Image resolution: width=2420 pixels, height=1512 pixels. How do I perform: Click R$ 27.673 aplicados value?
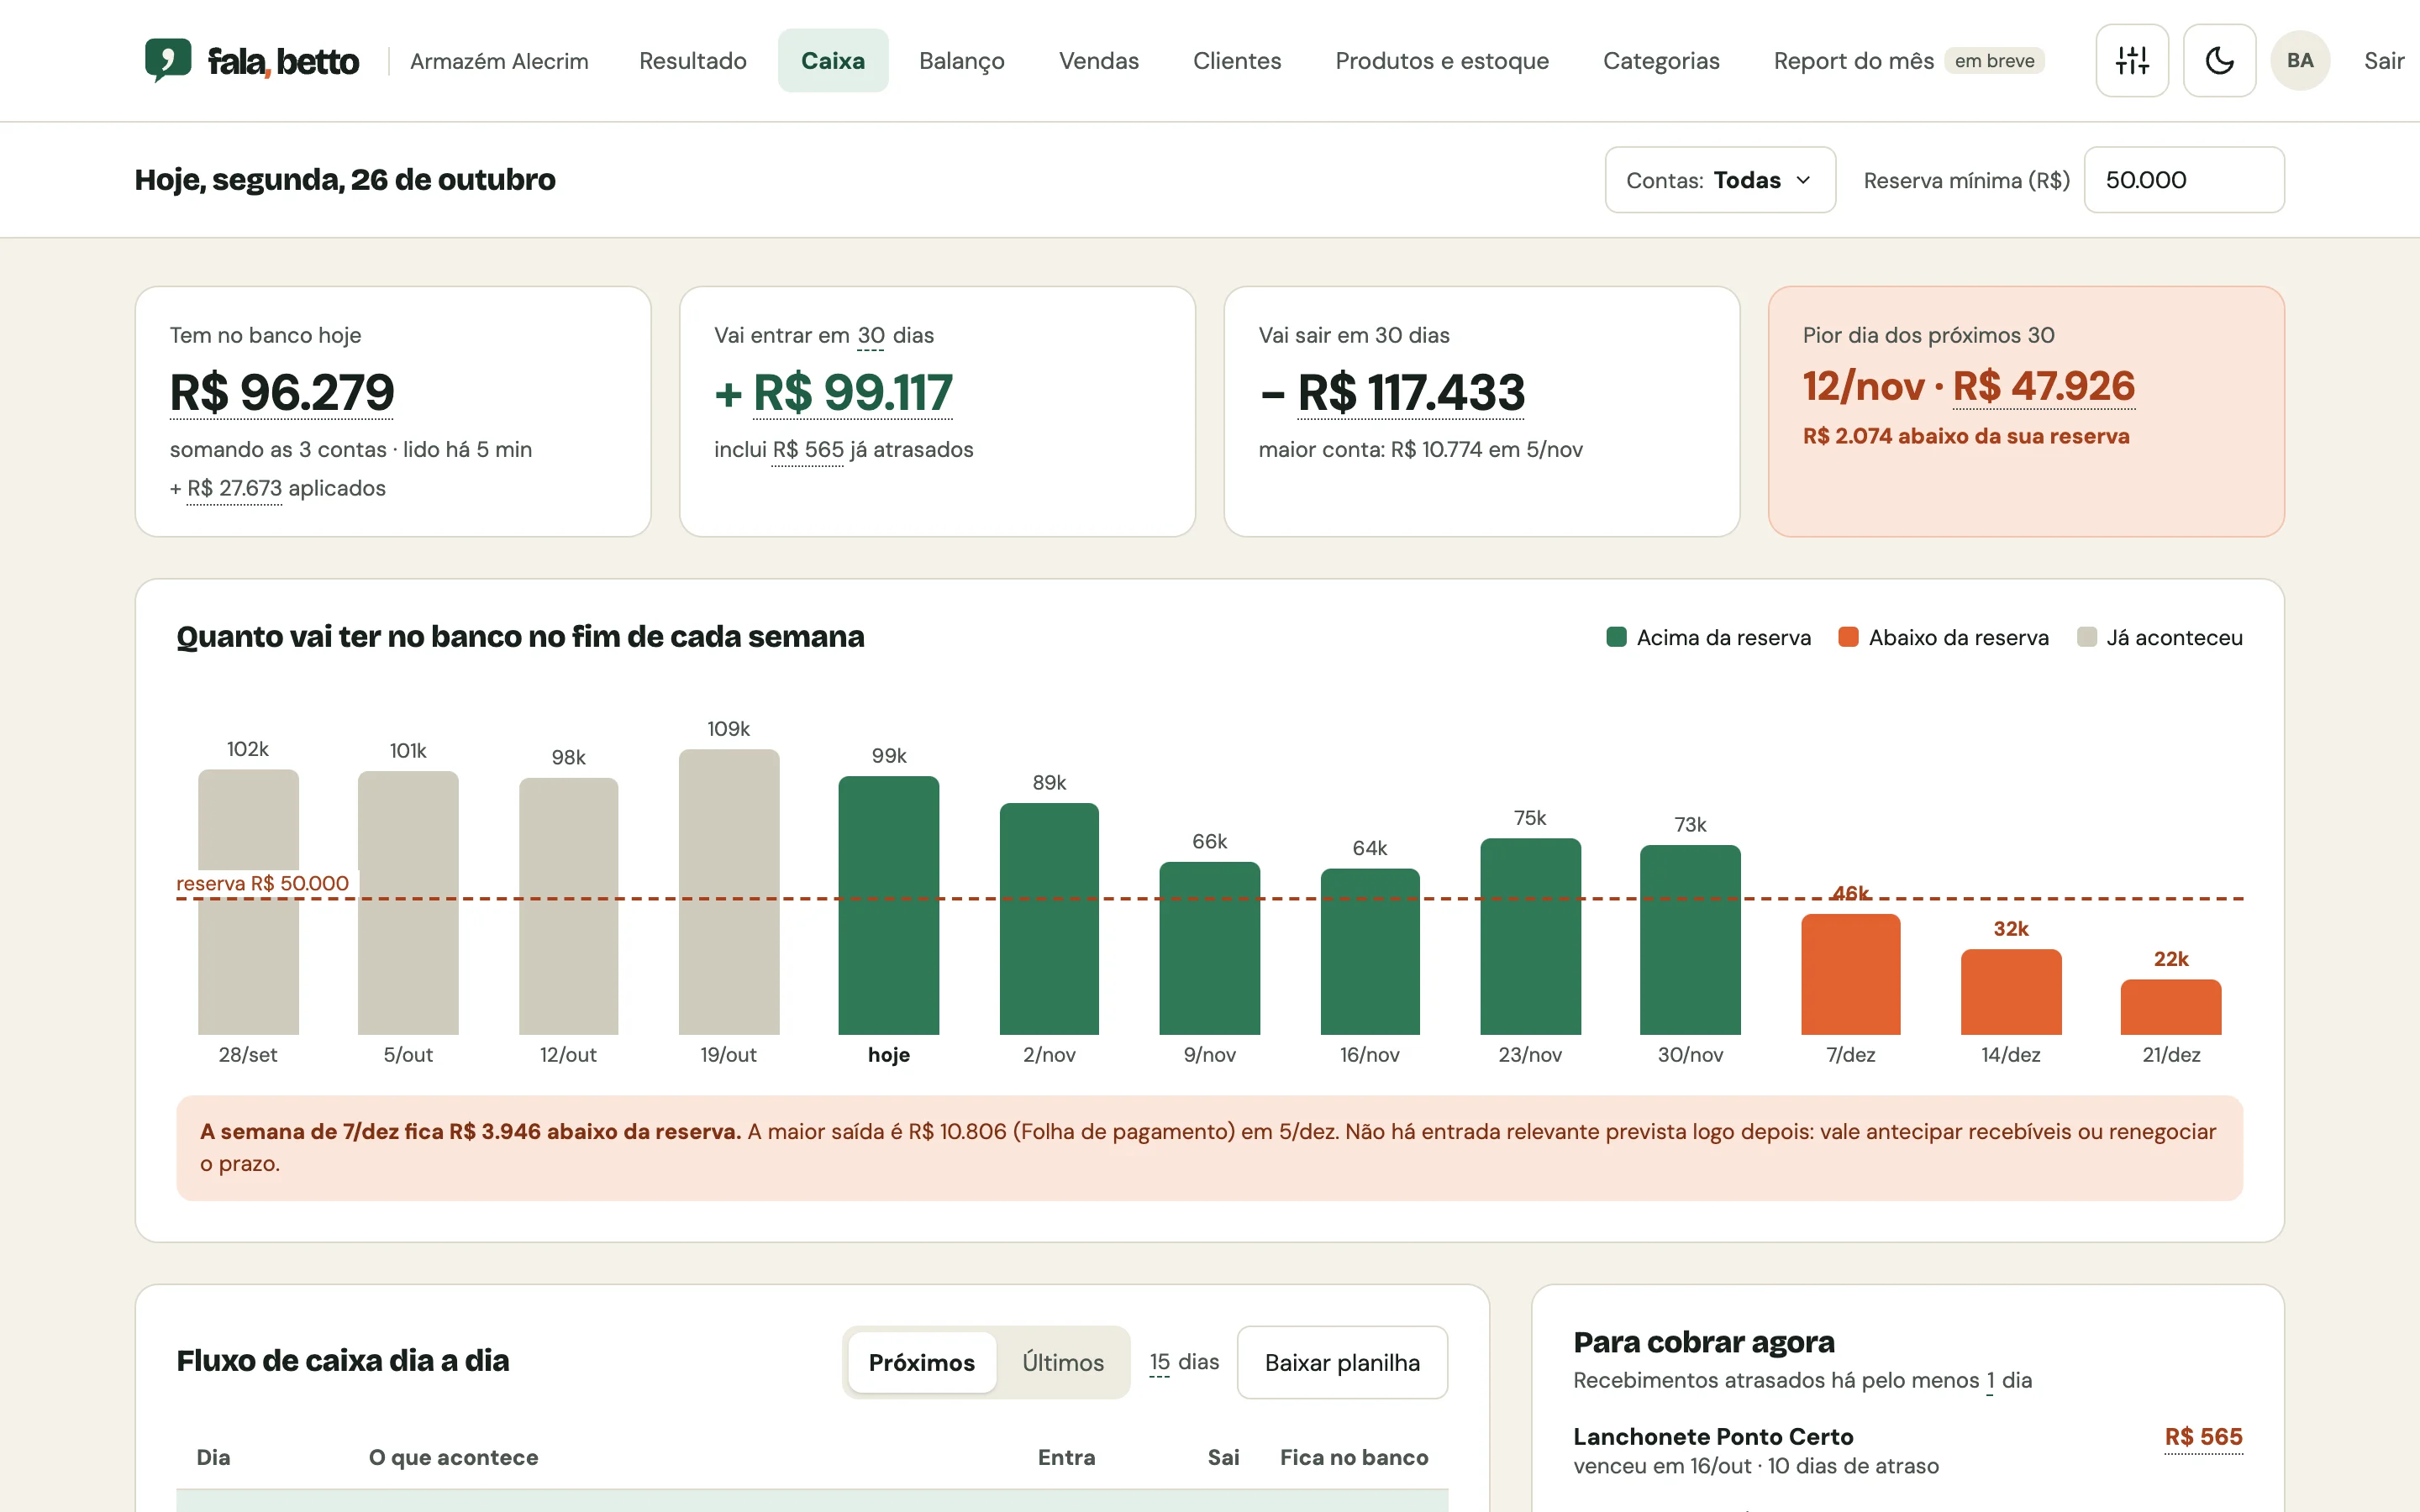pos(234,488)
